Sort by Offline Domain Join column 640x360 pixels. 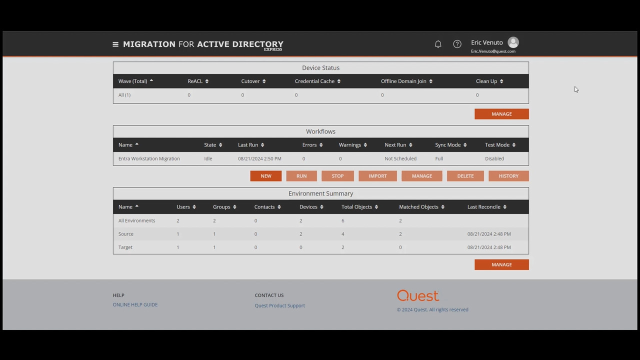(x=407, y=81)
